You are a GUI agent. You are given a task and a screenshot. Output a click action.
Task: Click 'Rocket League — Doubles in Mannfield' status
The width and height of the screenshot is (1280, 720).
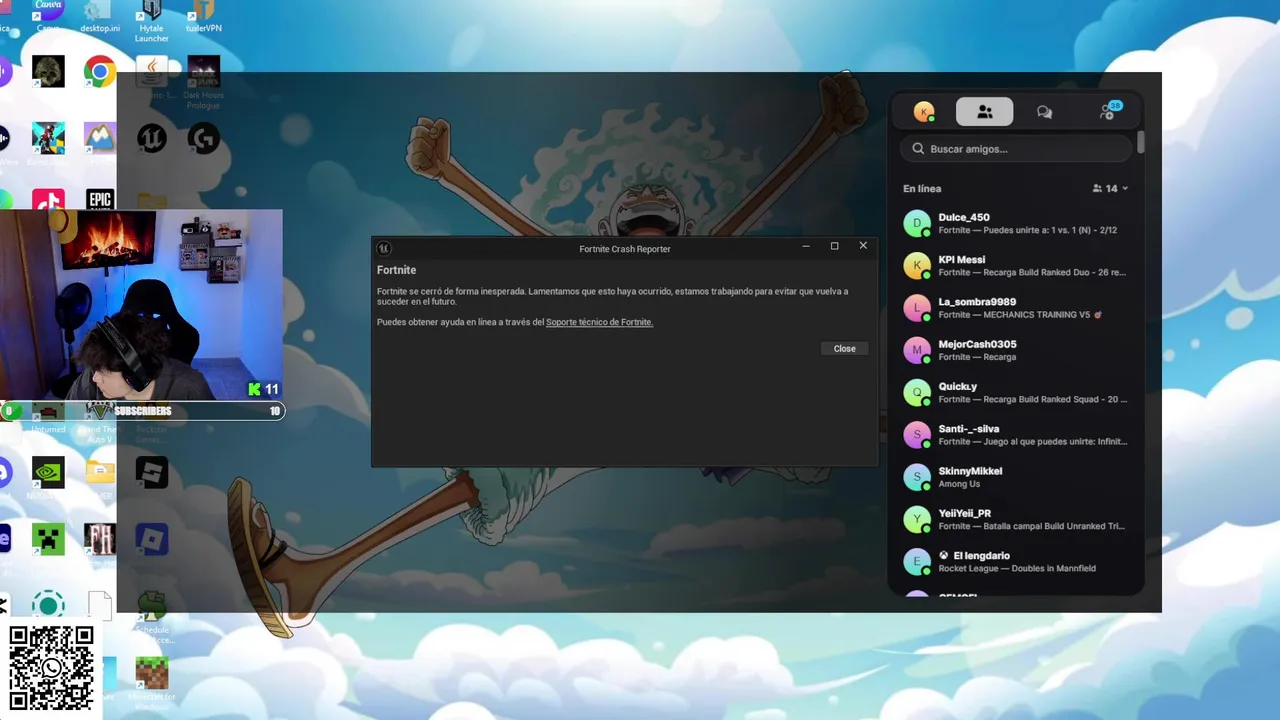coord(1017,568)
